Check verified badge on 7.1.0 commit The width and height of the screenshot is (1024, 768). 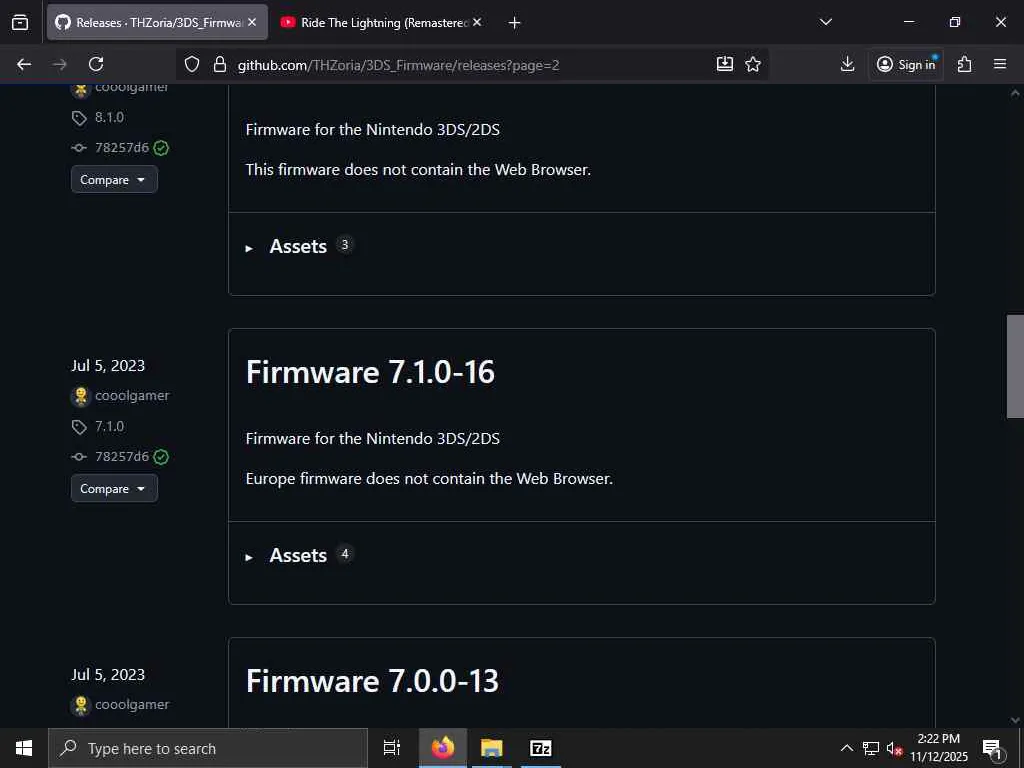(x=161, y=457)
